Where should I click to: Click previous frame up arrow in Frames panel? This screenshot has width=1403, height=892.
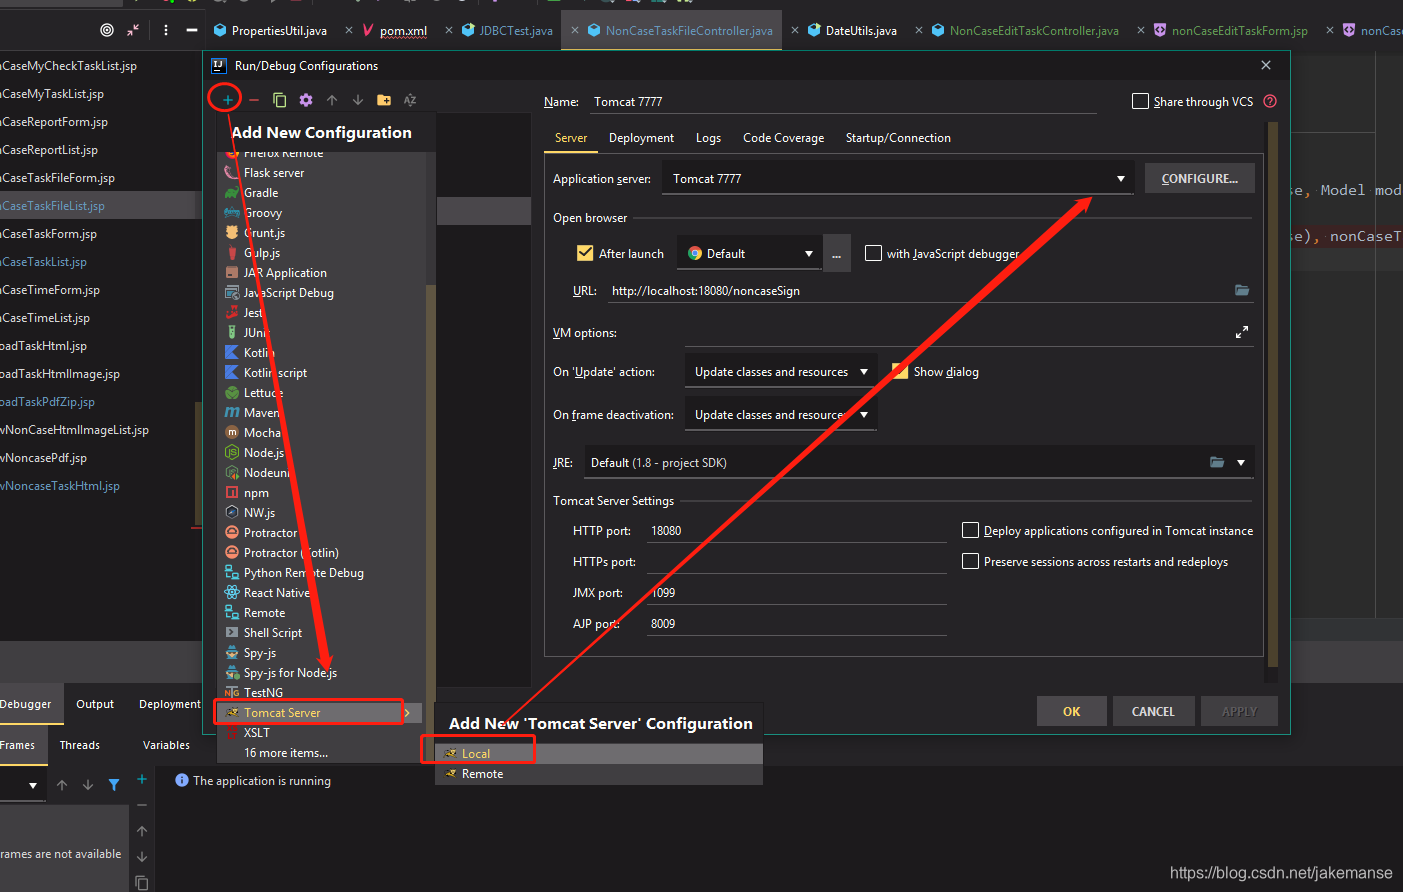62,785
